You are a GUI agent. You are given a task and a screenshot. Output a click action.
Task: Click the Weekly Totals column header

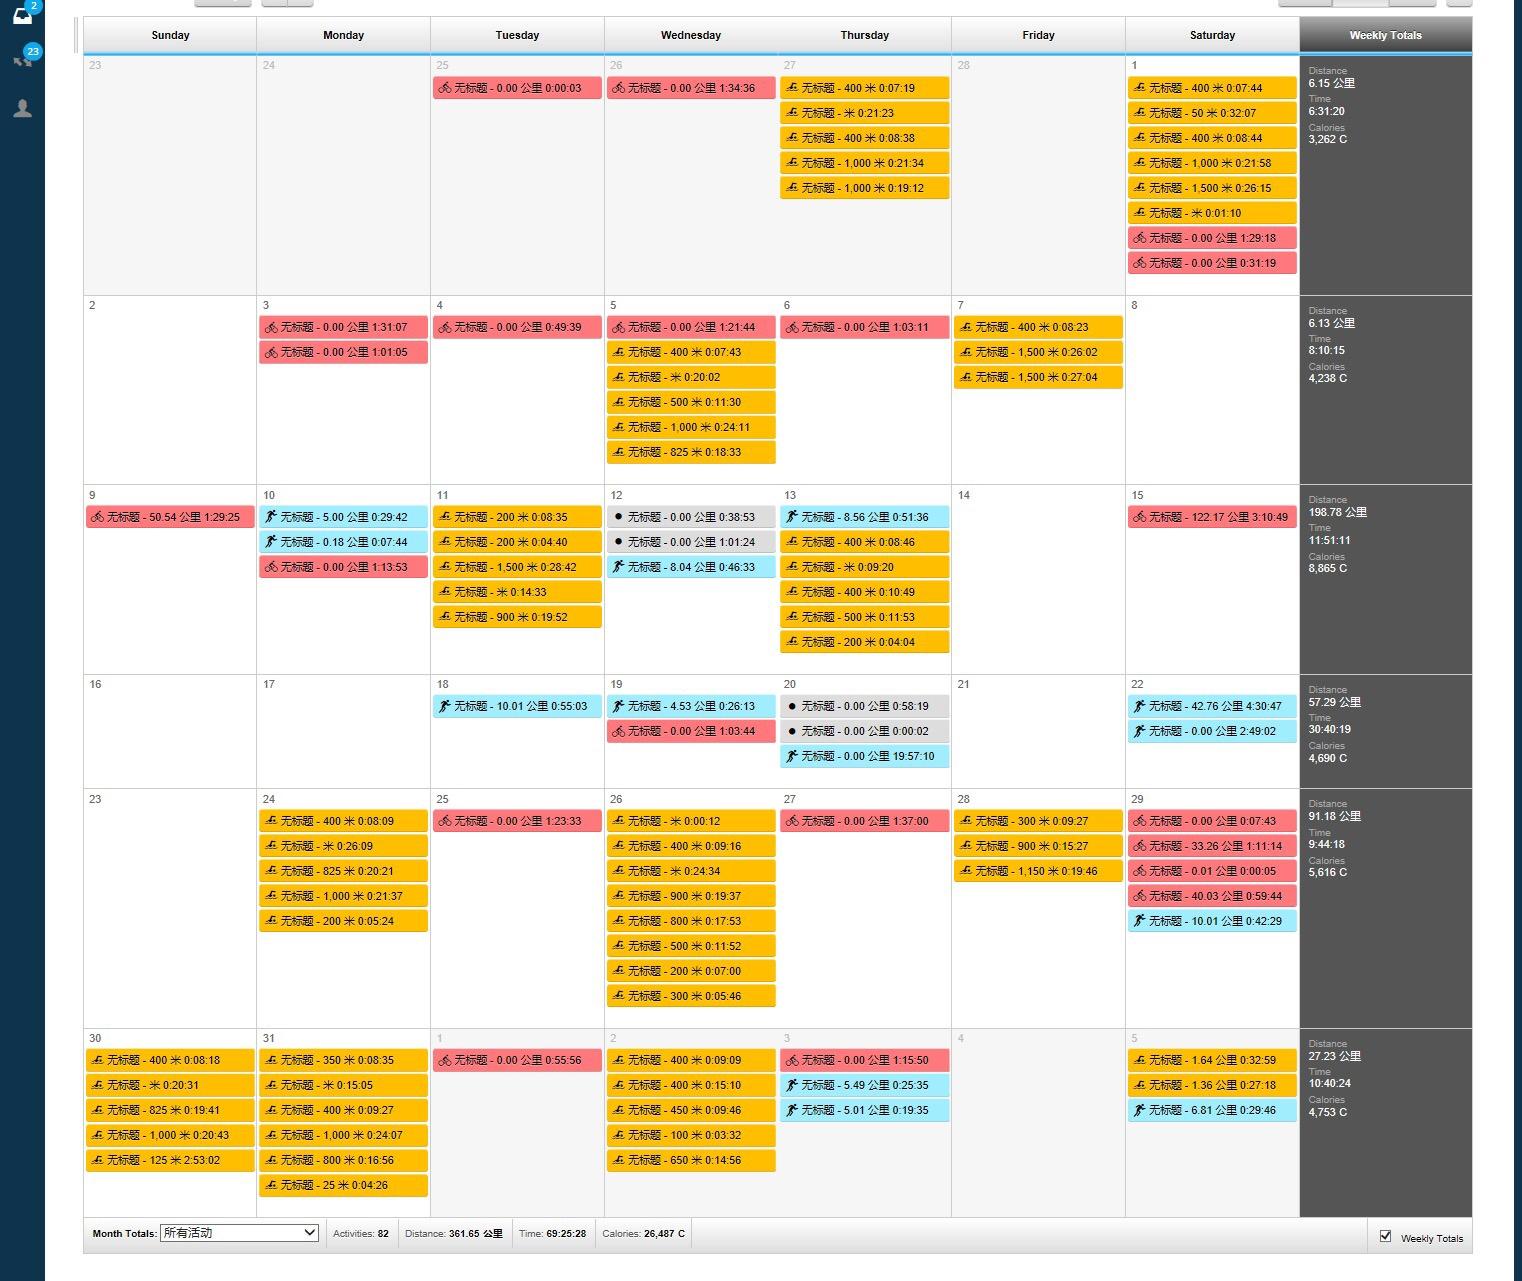[1385, 35]
